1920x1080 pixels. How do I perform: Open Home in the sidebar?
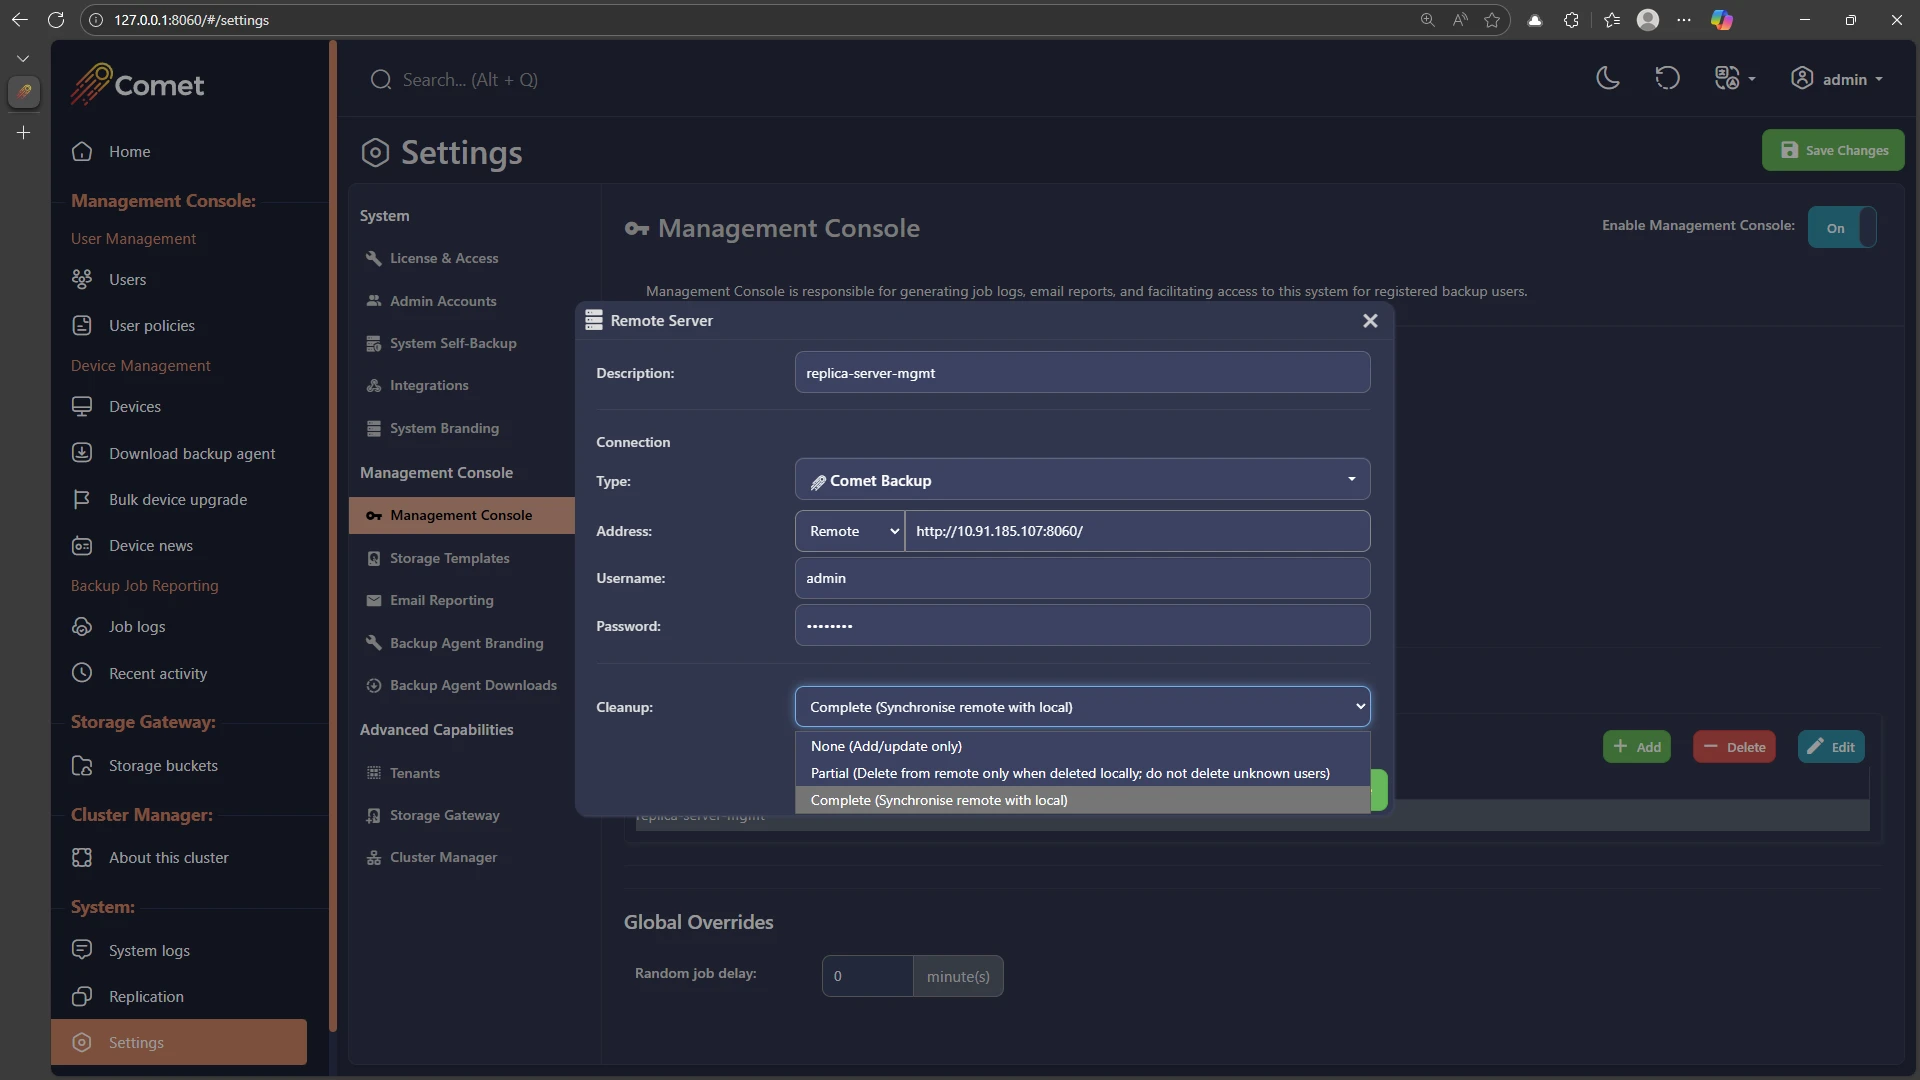[x=129, y=151]
